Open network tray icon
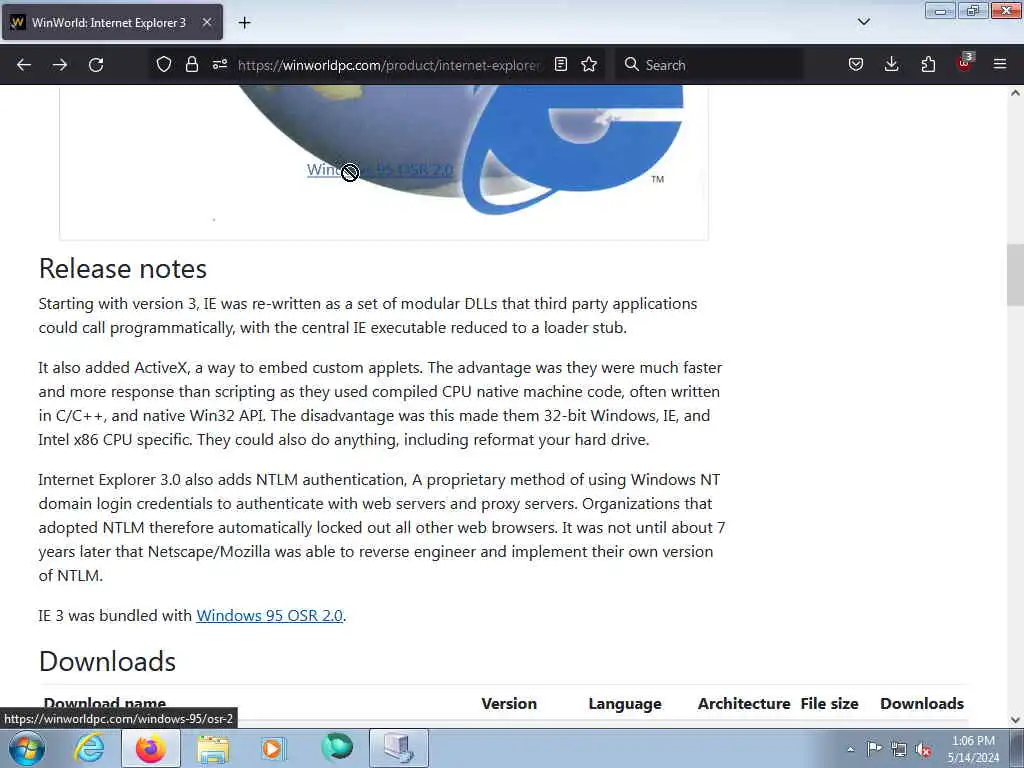 pos(899,749)
